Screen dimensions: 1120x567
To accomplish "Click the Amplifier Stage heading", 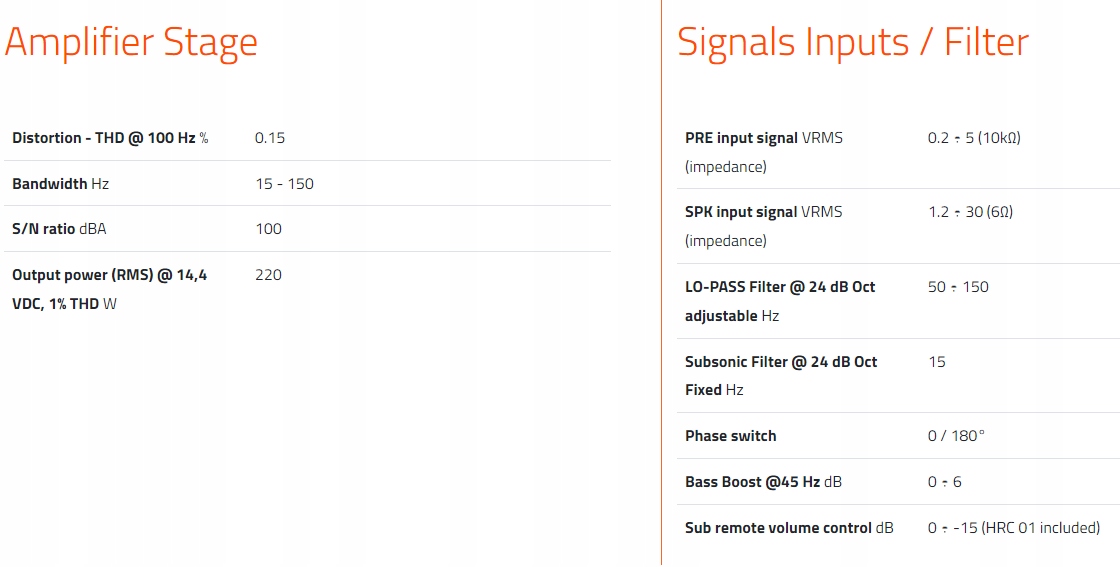I will click(131, 42).
